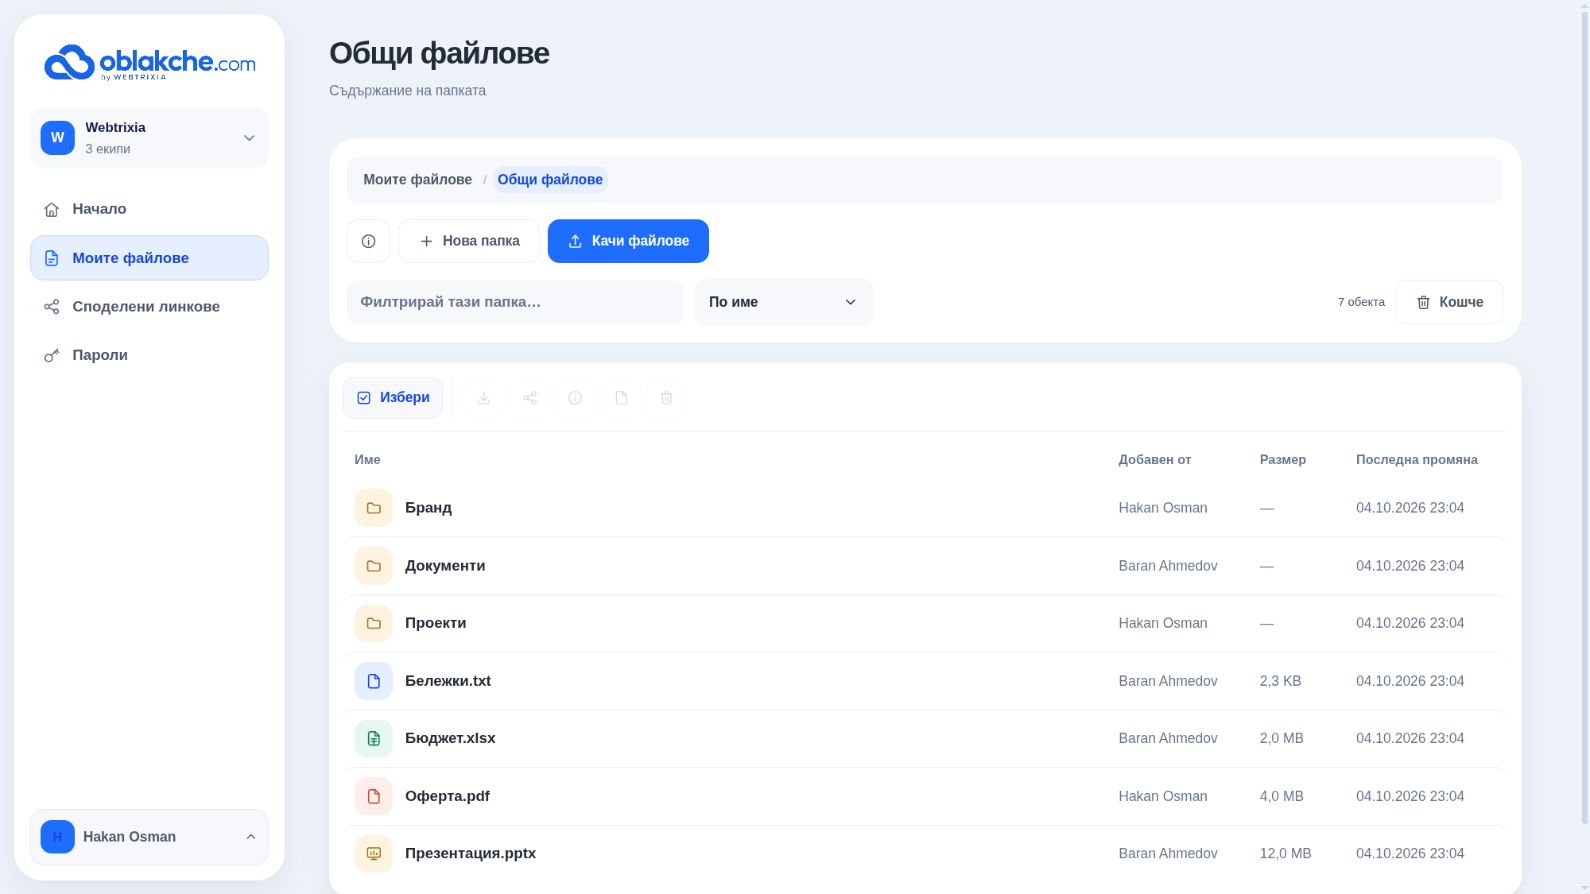Select the Презентация.pptx file name

pos(470,853)
